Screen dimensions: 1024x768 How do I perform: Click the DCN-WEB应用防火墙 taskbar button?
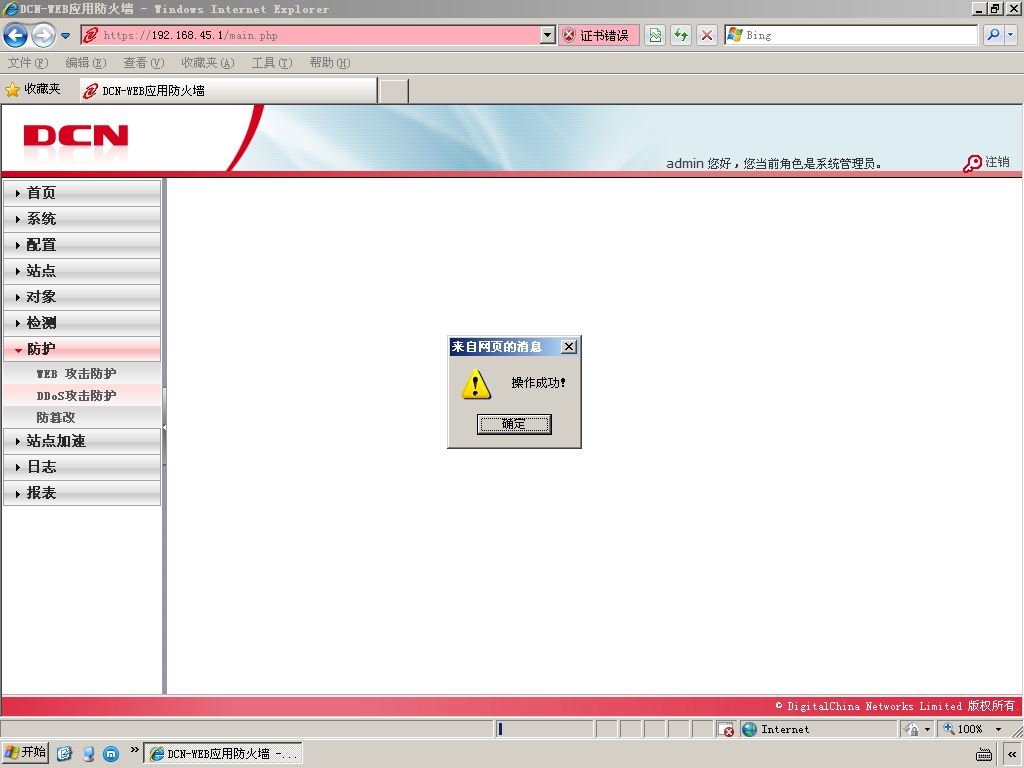(223, 754)
